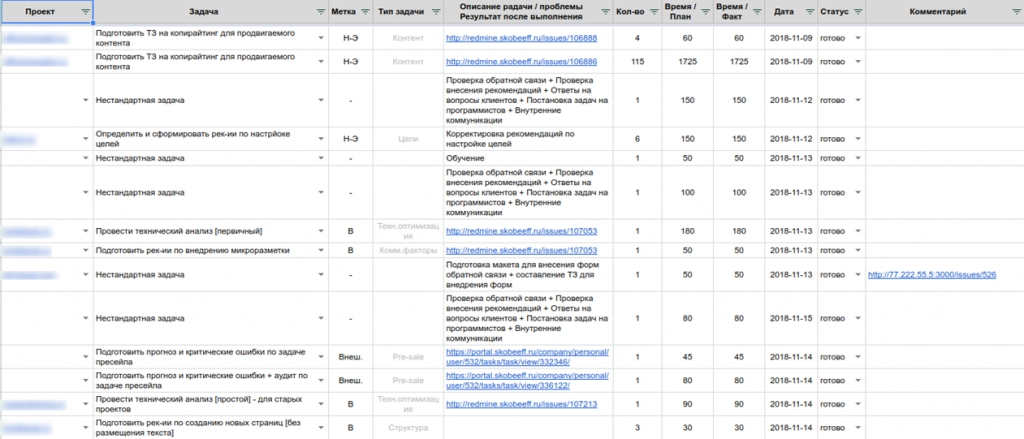
Task: Expand task dropdown in the 'Обучение' row
Action: click(x=321, y=158)
